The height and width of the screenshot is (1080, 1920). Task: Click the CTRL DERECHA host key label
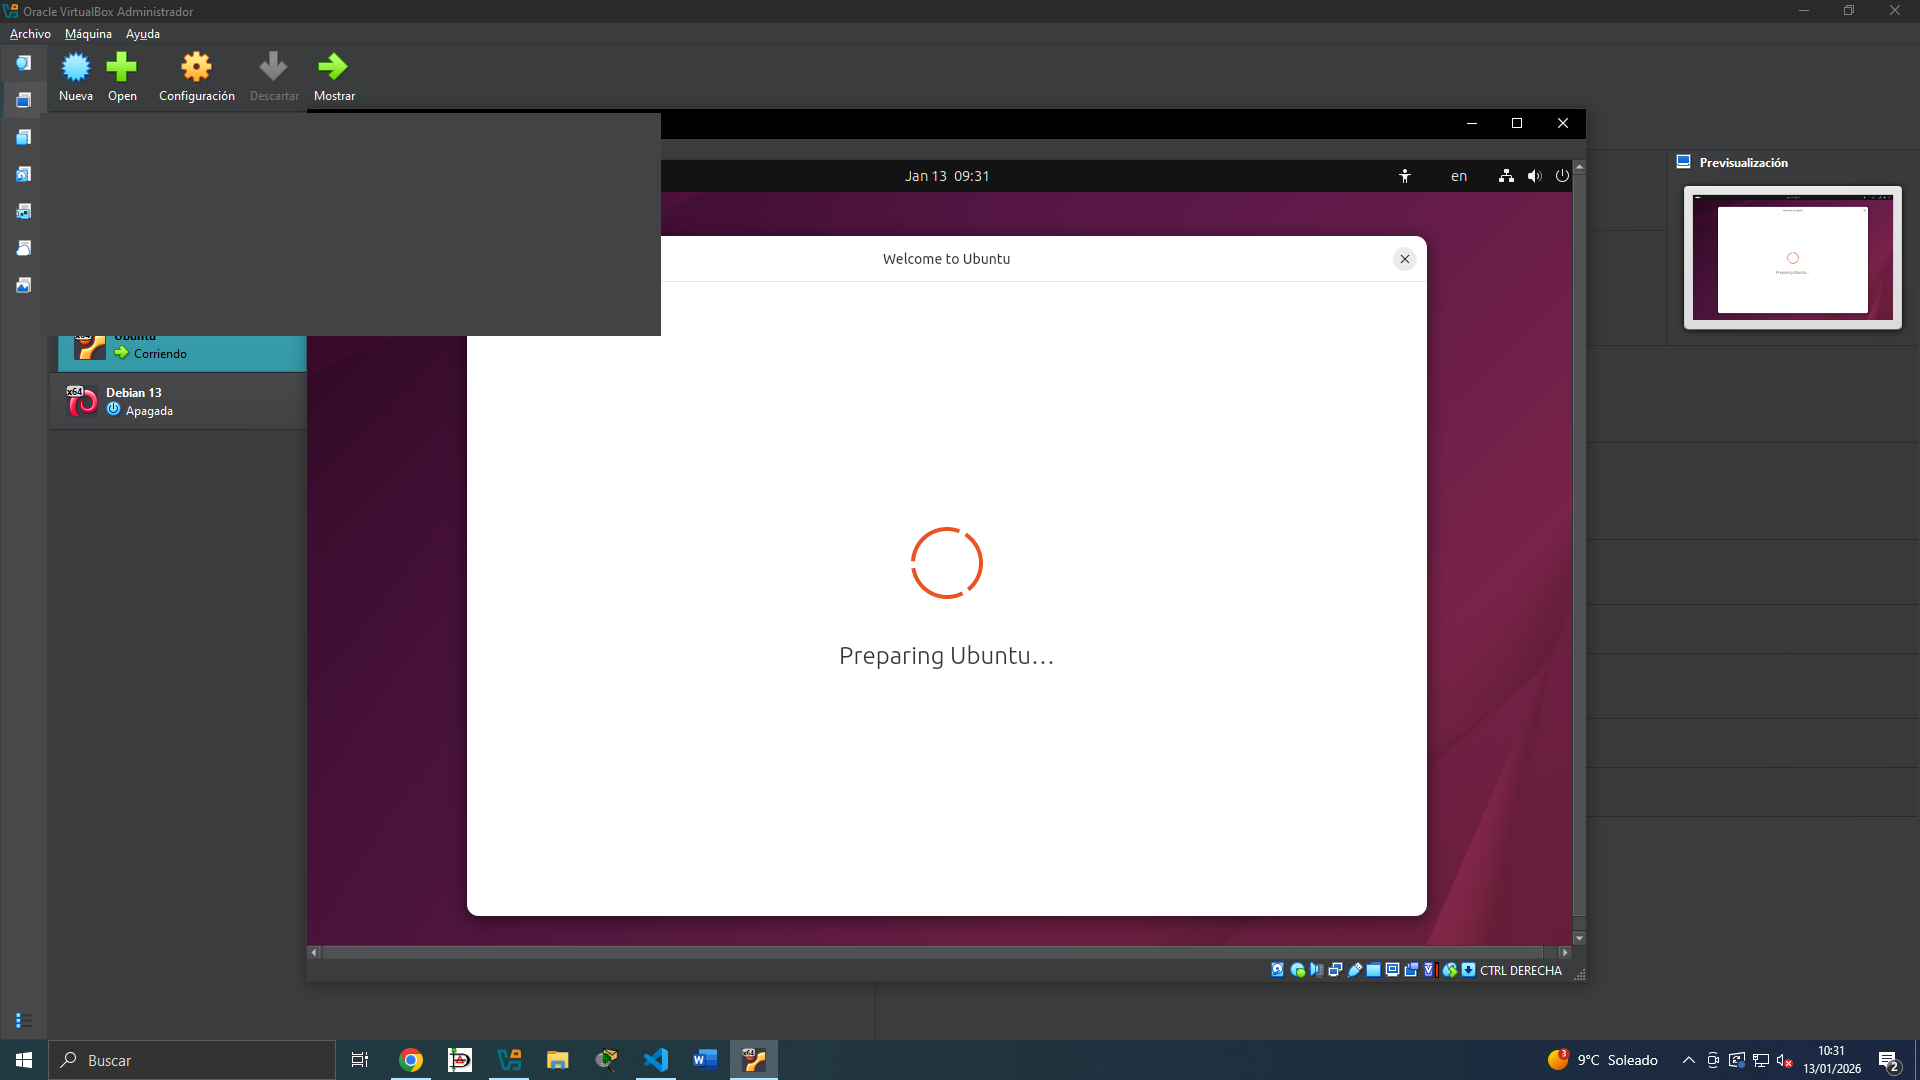(1521, 971)
